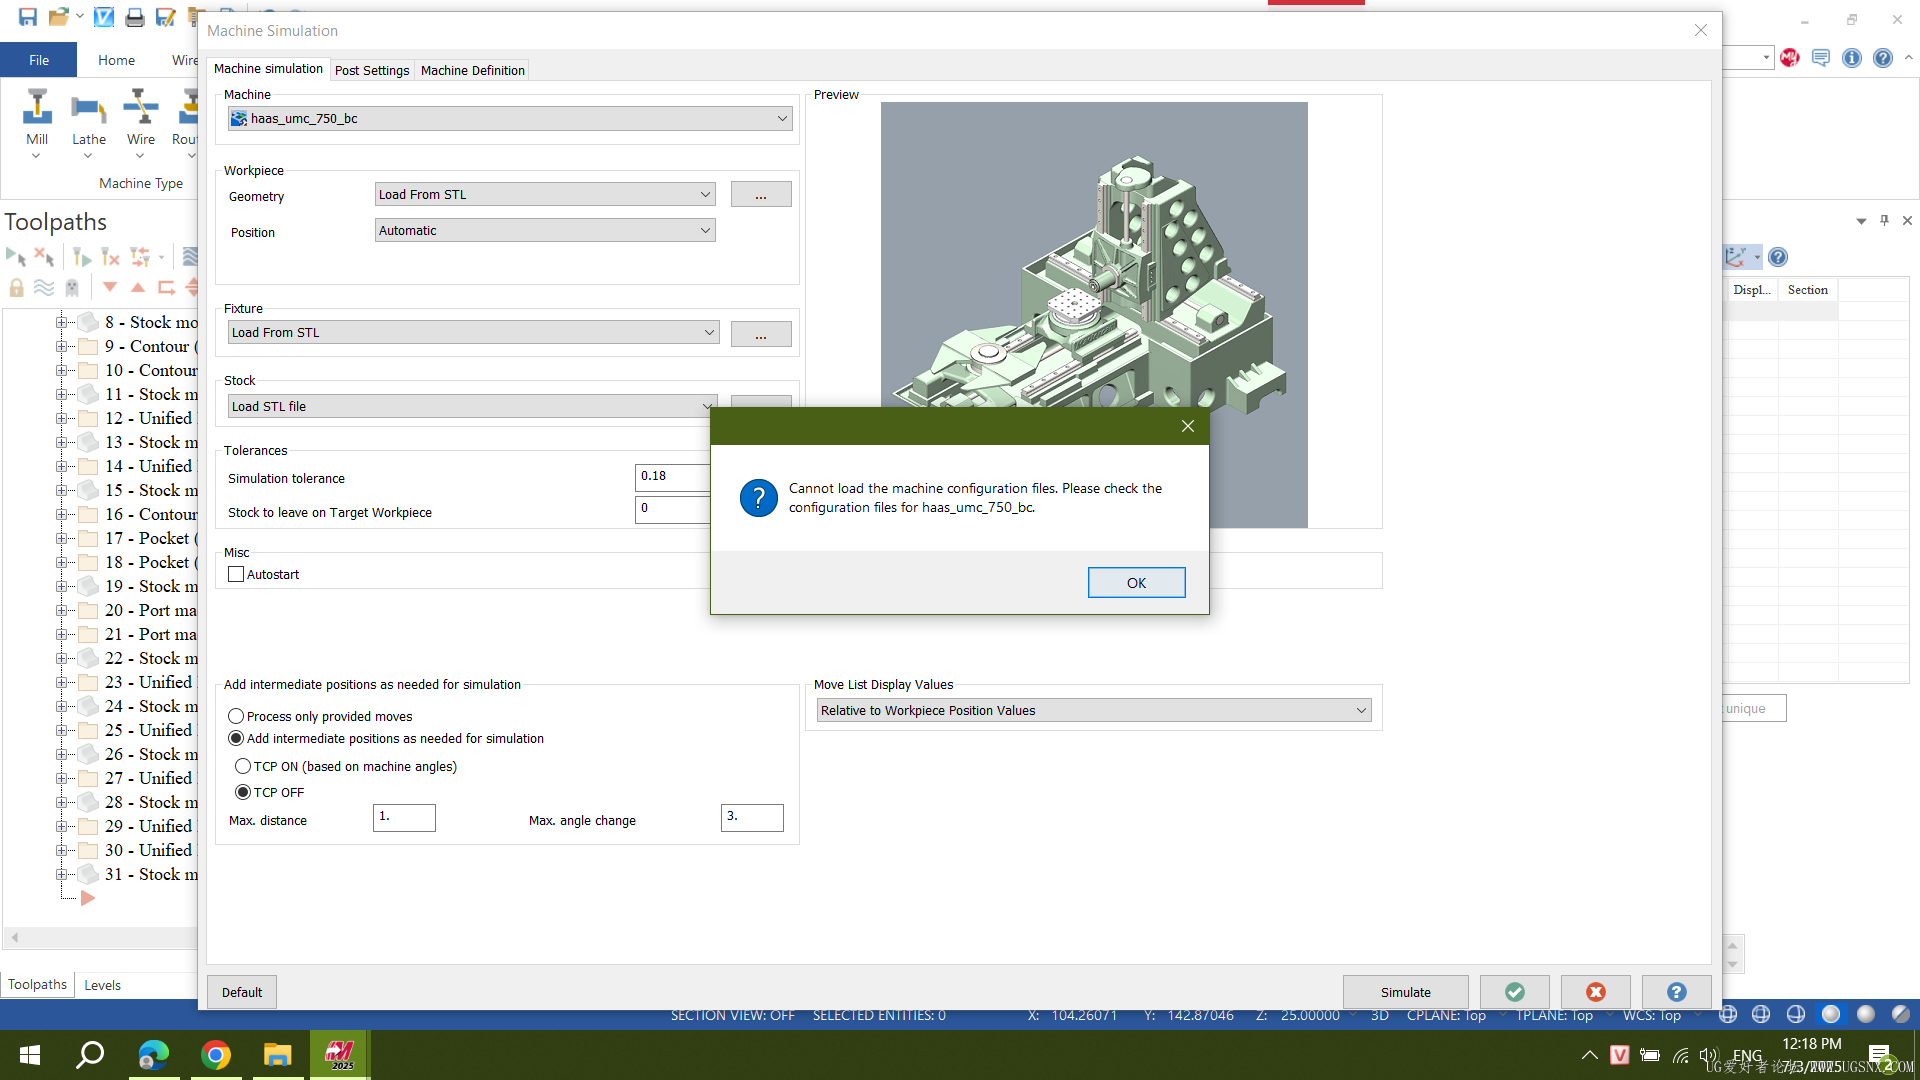1920x1080 pixels.
Task: Expand operation 20 Port machining tree node
Action: (x=61, y=610)
